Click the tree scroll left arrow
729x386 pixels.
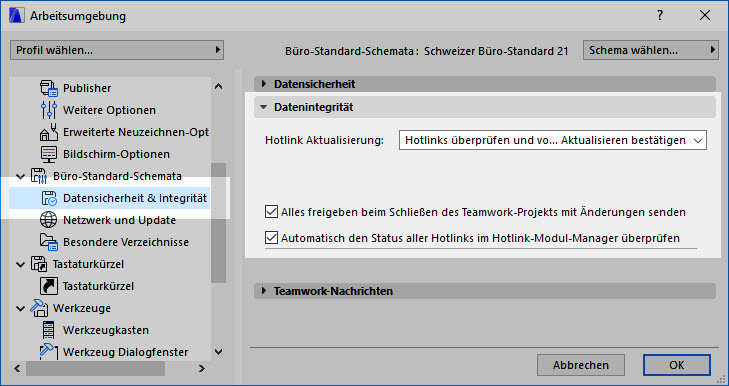17,368
